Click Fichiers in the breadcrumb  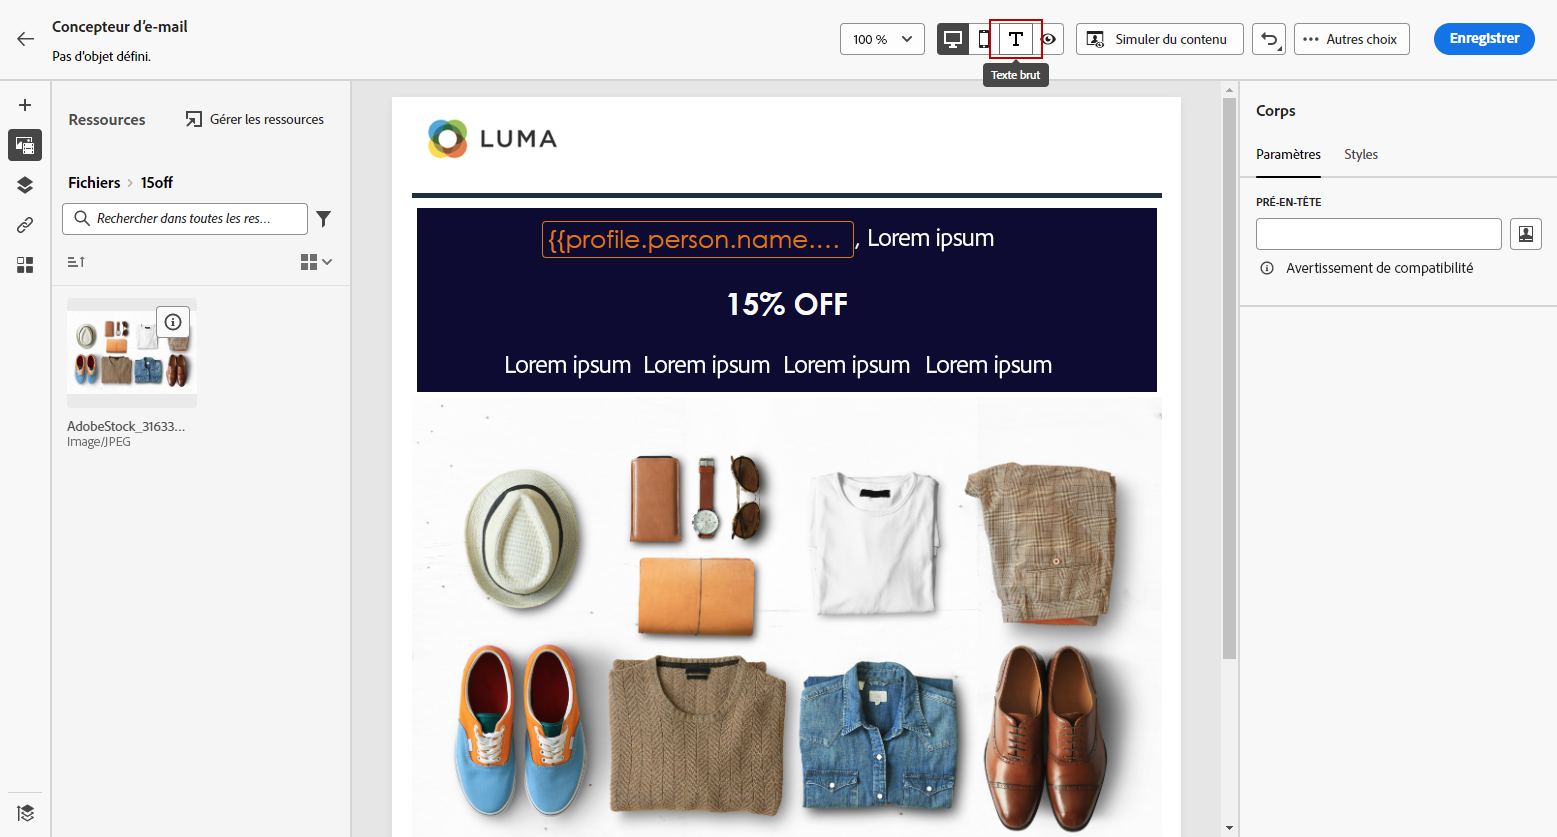(x=94, y=182)
